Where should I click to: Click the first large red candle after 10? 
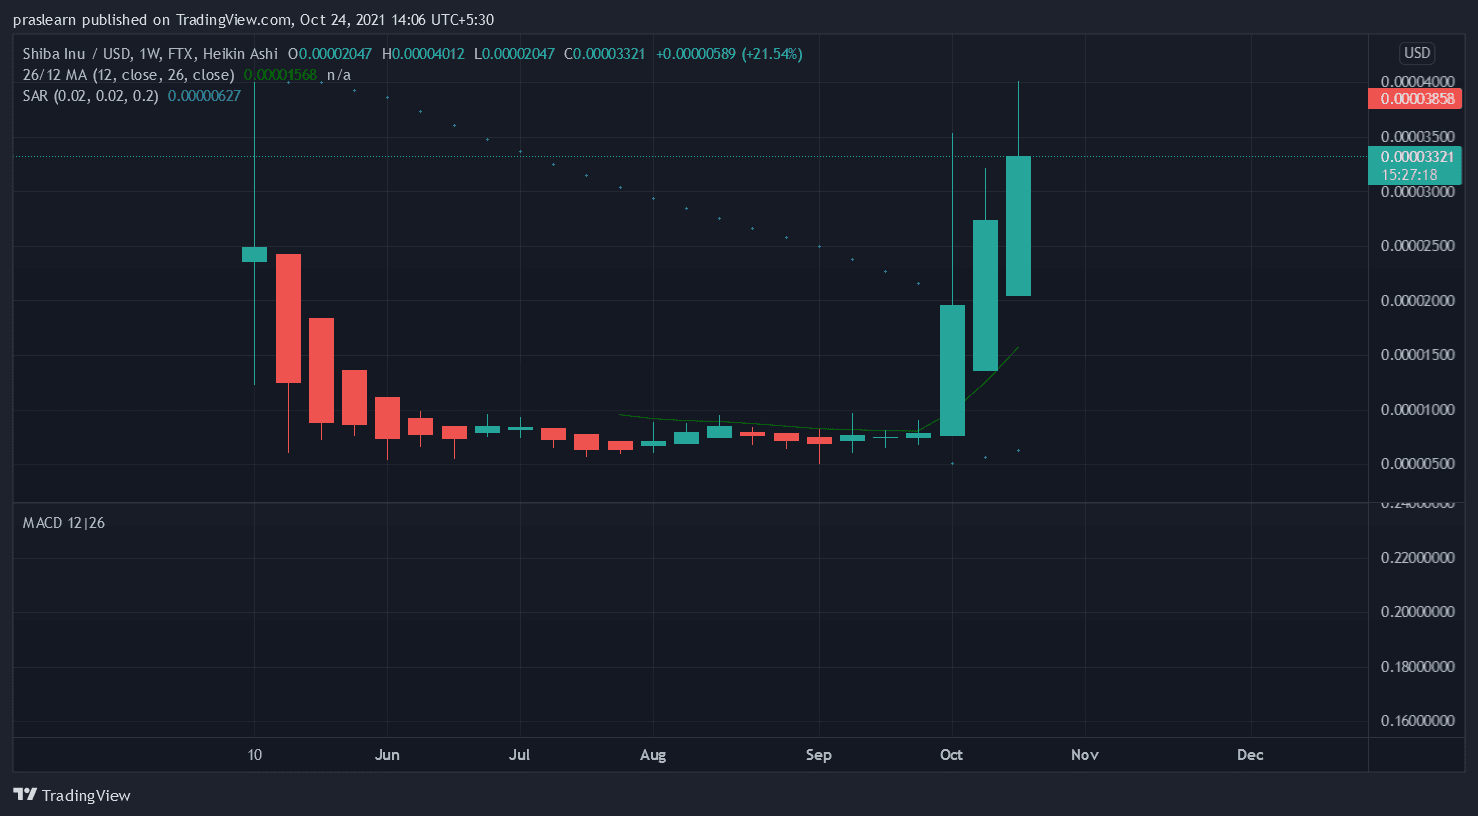[x=288, y=318]
